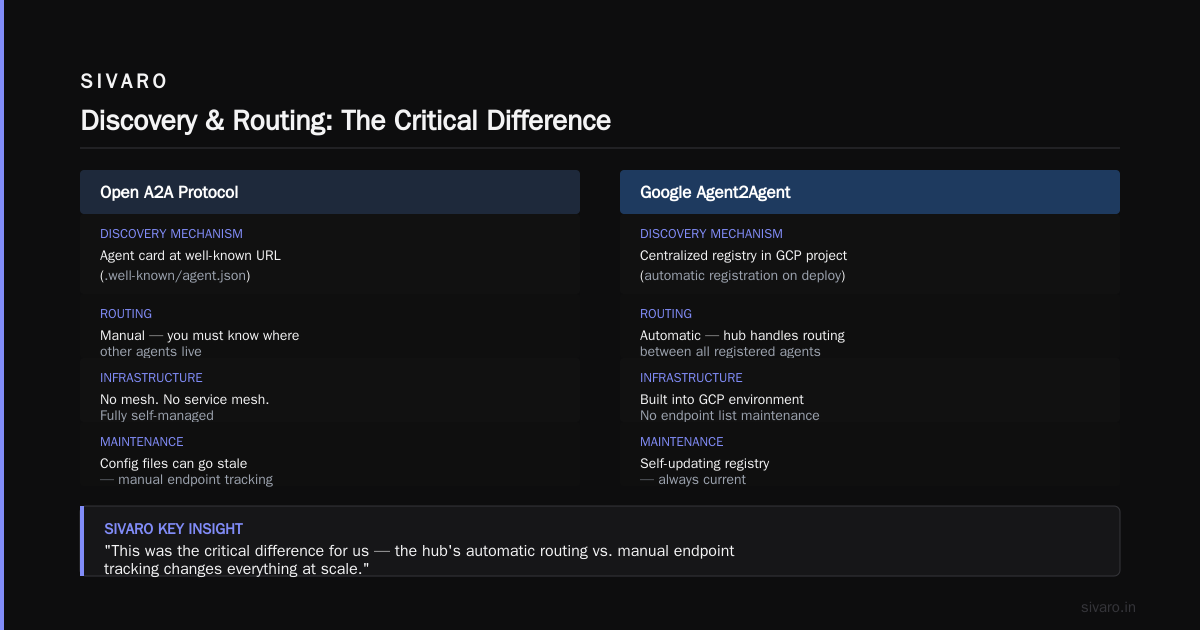Open the sivaro.in footer link

[x=1109, y=608]
